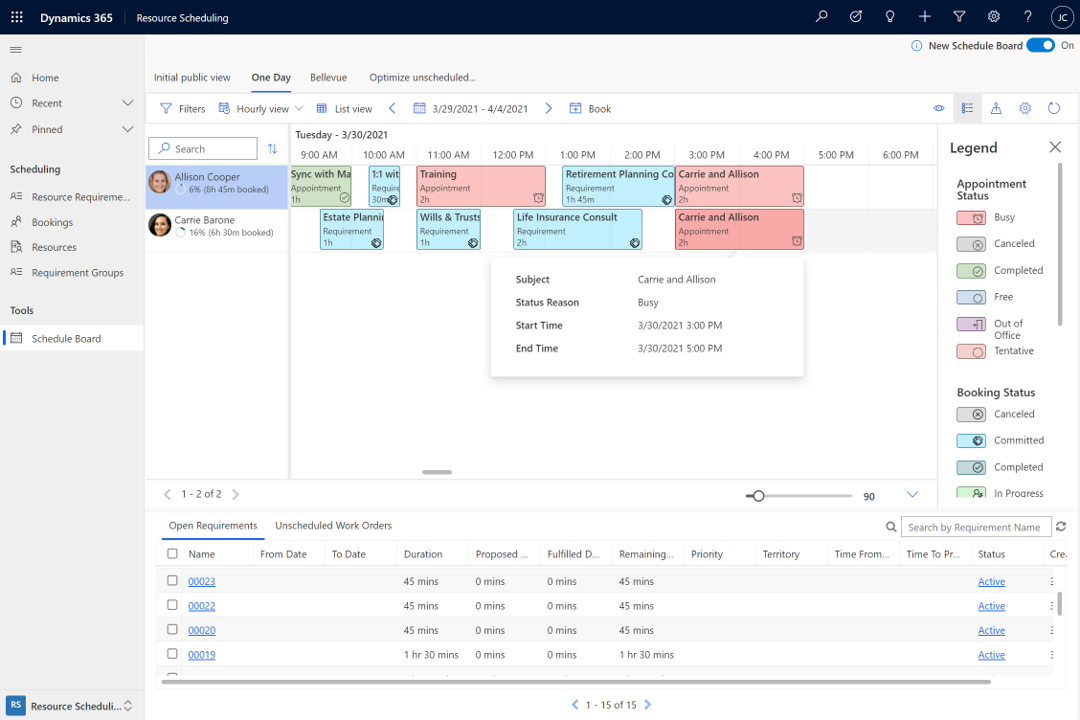
Task: Click the map view pin icon
Action: click(x=996, y=108)
